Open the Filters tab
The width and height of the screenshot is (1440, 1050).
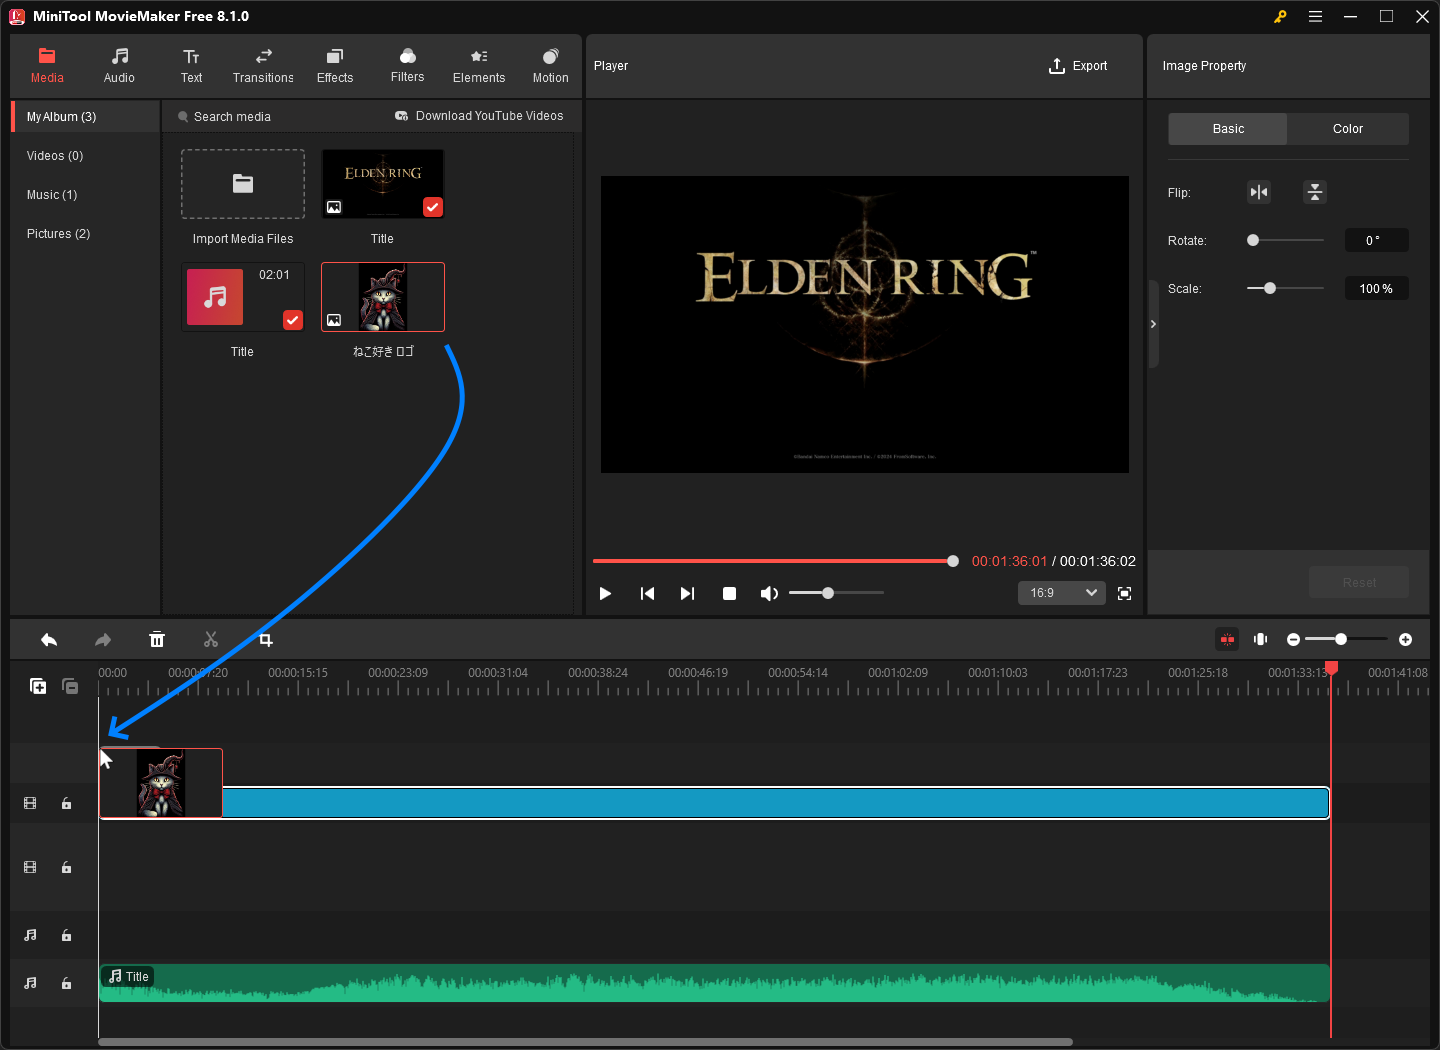(x=407, y=66)
